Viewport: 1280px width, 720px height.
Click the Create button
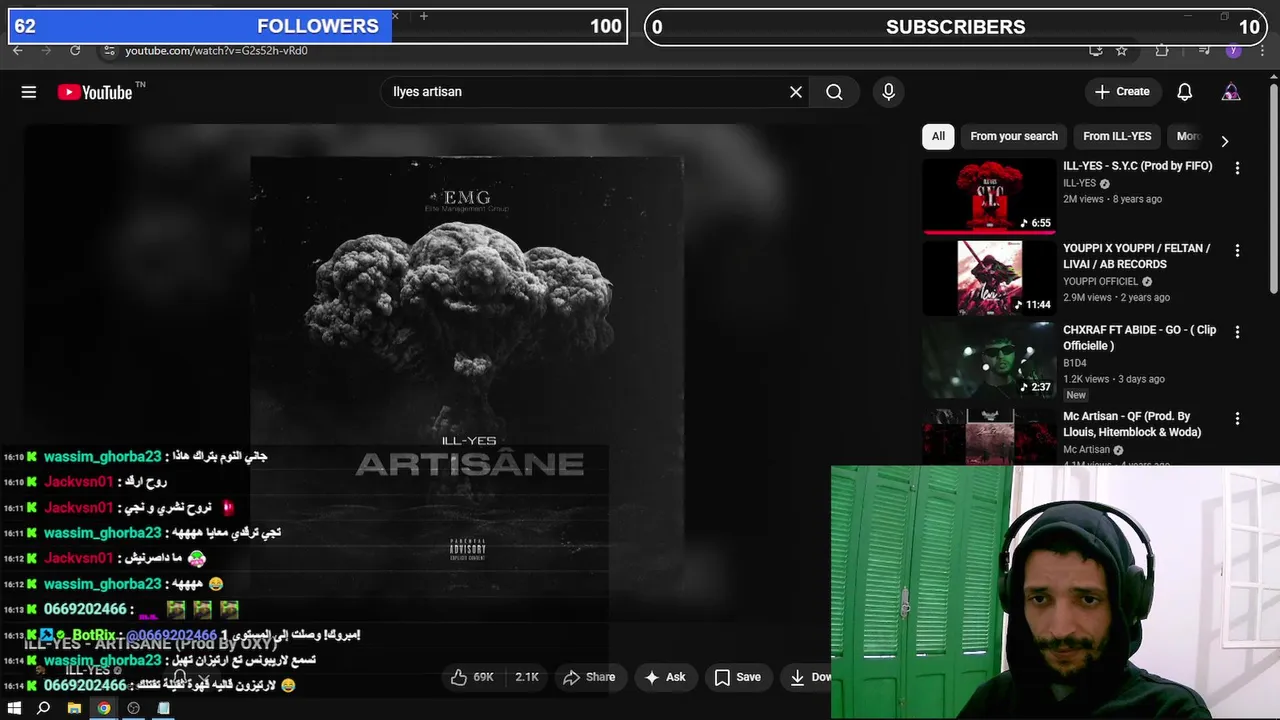coord(1122,92)
